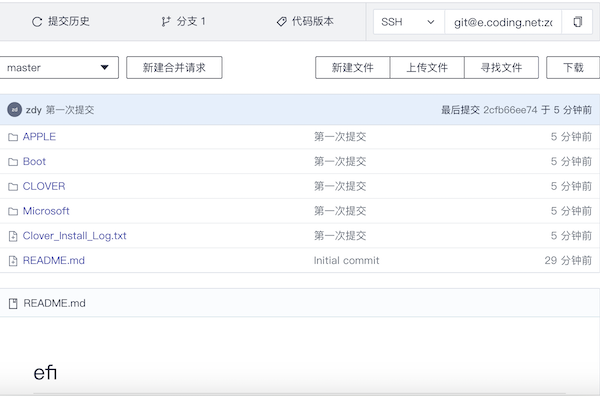600x396 pixels.
Task: Click the 新建文件 button
Action: pos(352,68)
